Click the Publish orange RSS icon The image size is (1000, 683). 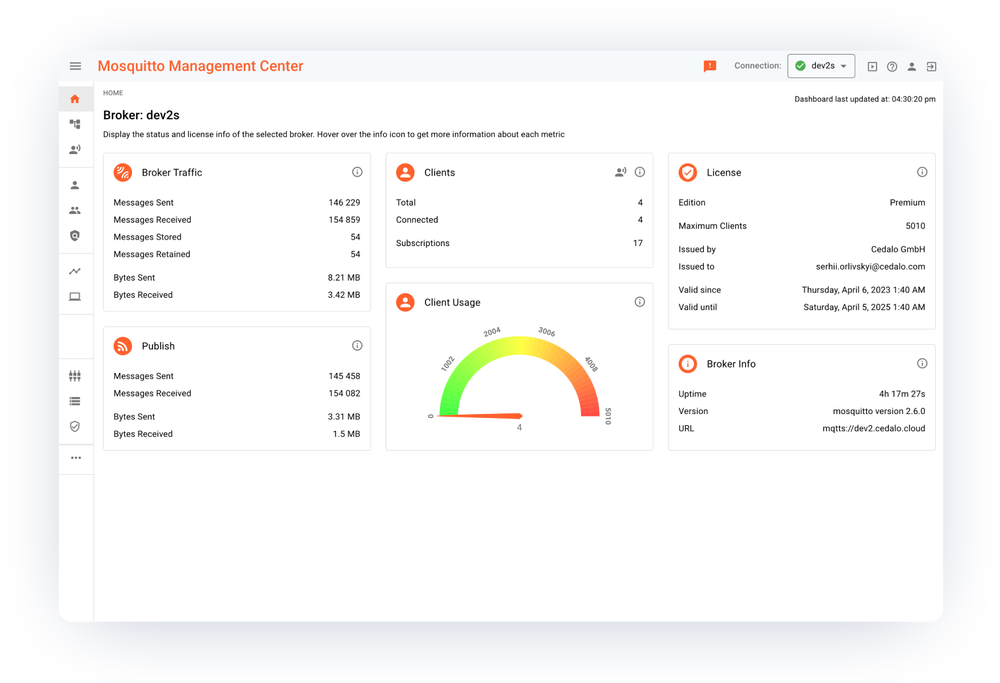point(122,346)
